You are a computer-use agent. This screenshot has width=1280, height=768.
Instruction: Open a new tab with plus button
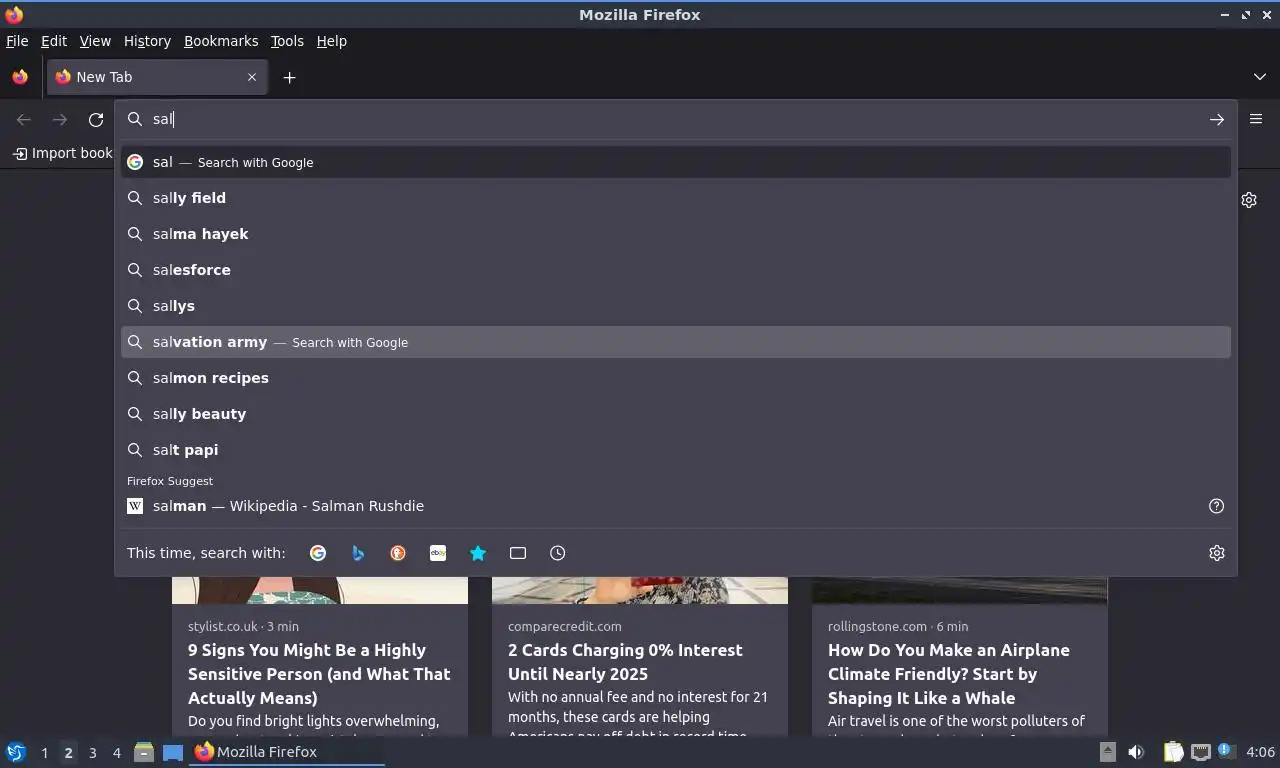point(289,77)
